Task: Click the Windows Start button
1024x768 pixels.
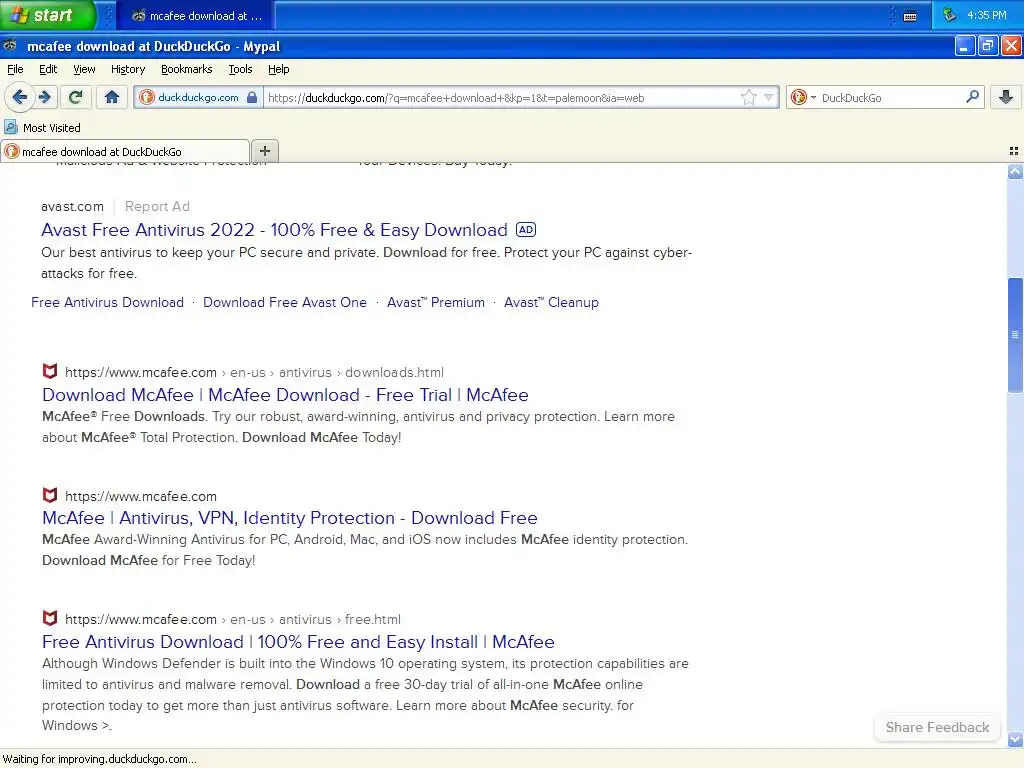Action: pyautogui.click(x=48, y=15)
